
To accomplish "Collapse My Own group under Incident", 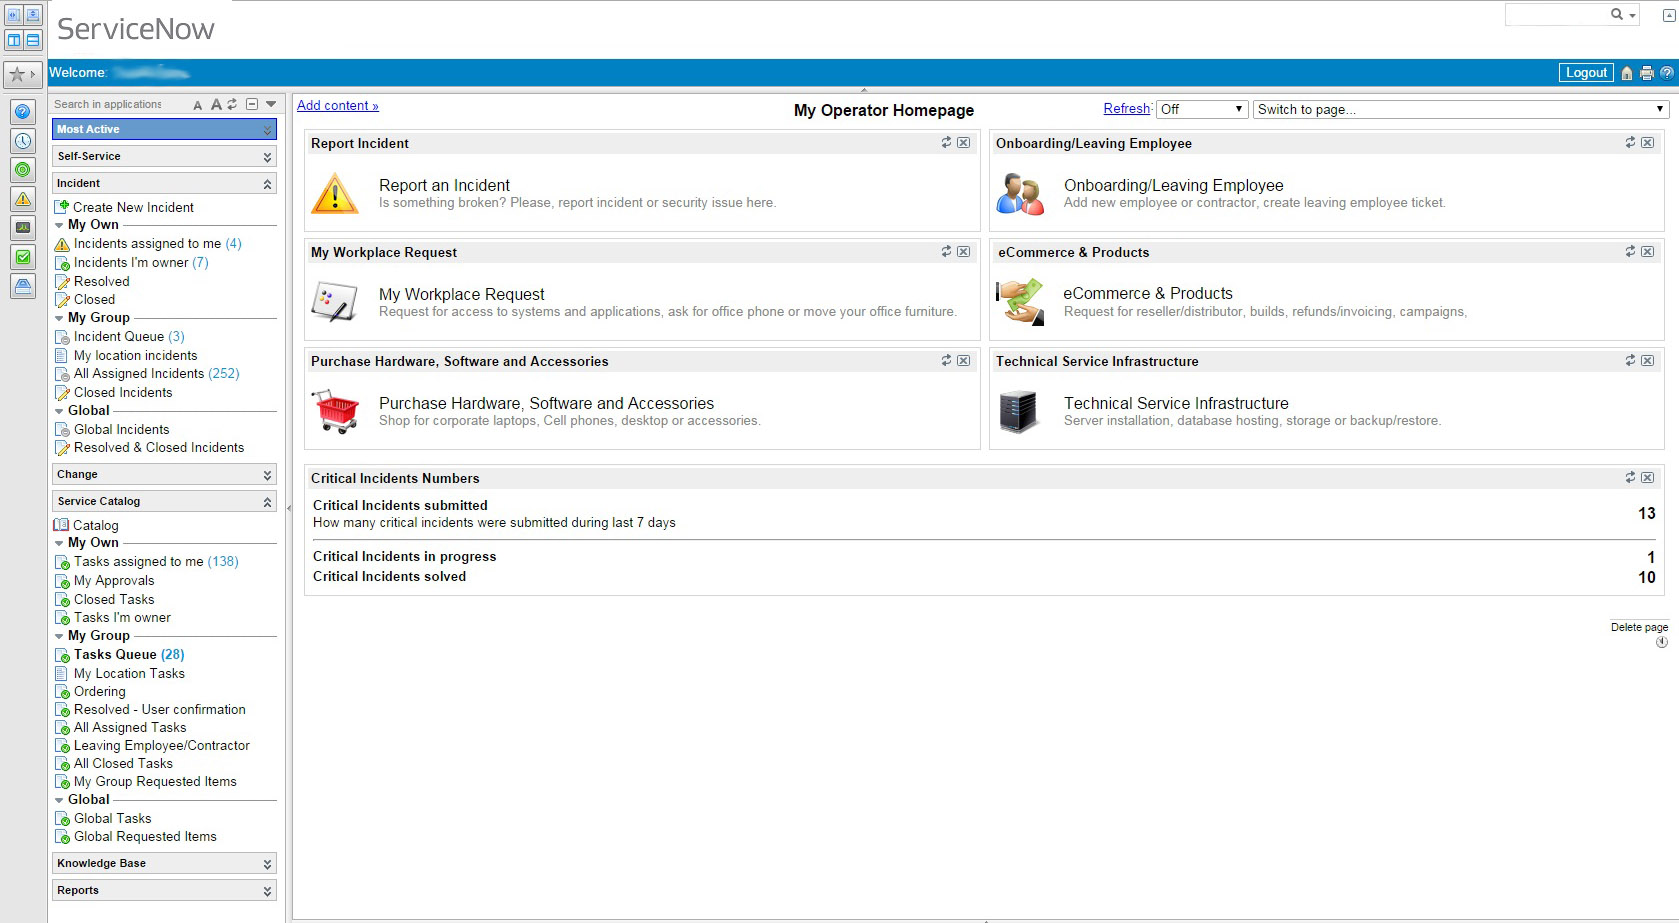I will pyautogui.click(x=59, y=225).
